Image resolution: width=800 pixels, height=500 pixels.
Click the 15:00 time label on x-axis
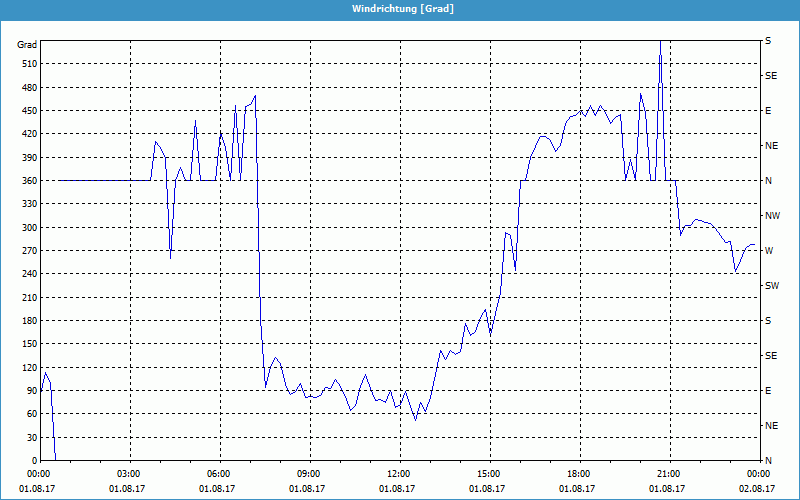(488, 473)
